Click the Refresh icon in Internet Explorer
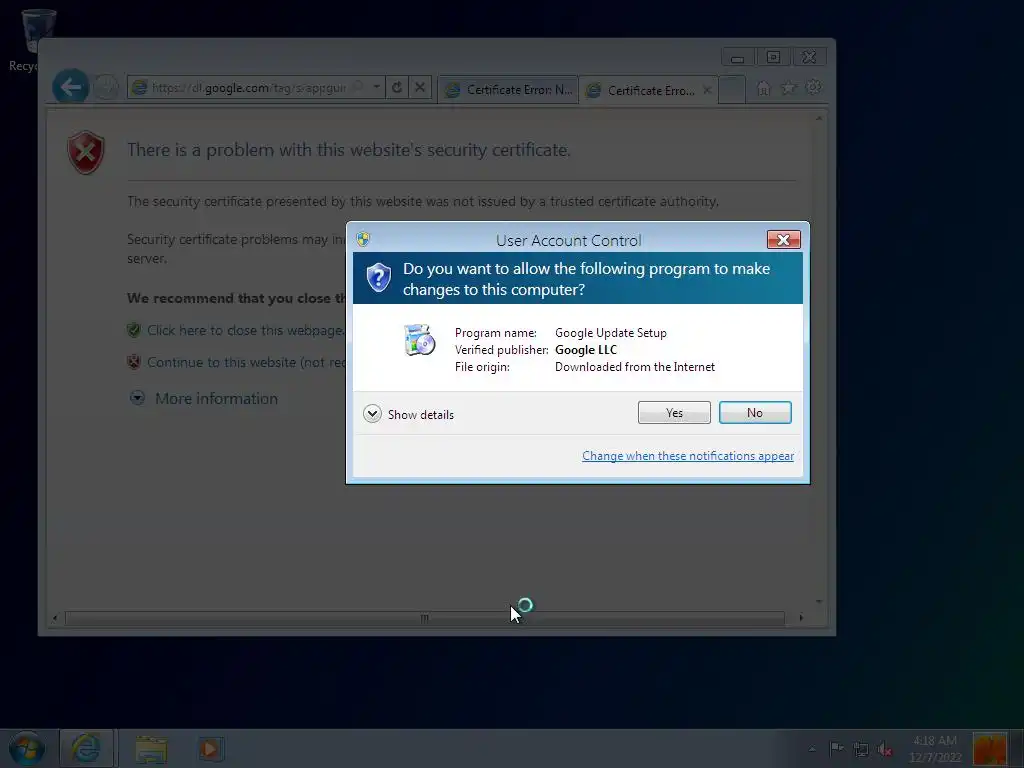Image resolution: width=1024 pixels, height=768 pixels. (397, 87)
